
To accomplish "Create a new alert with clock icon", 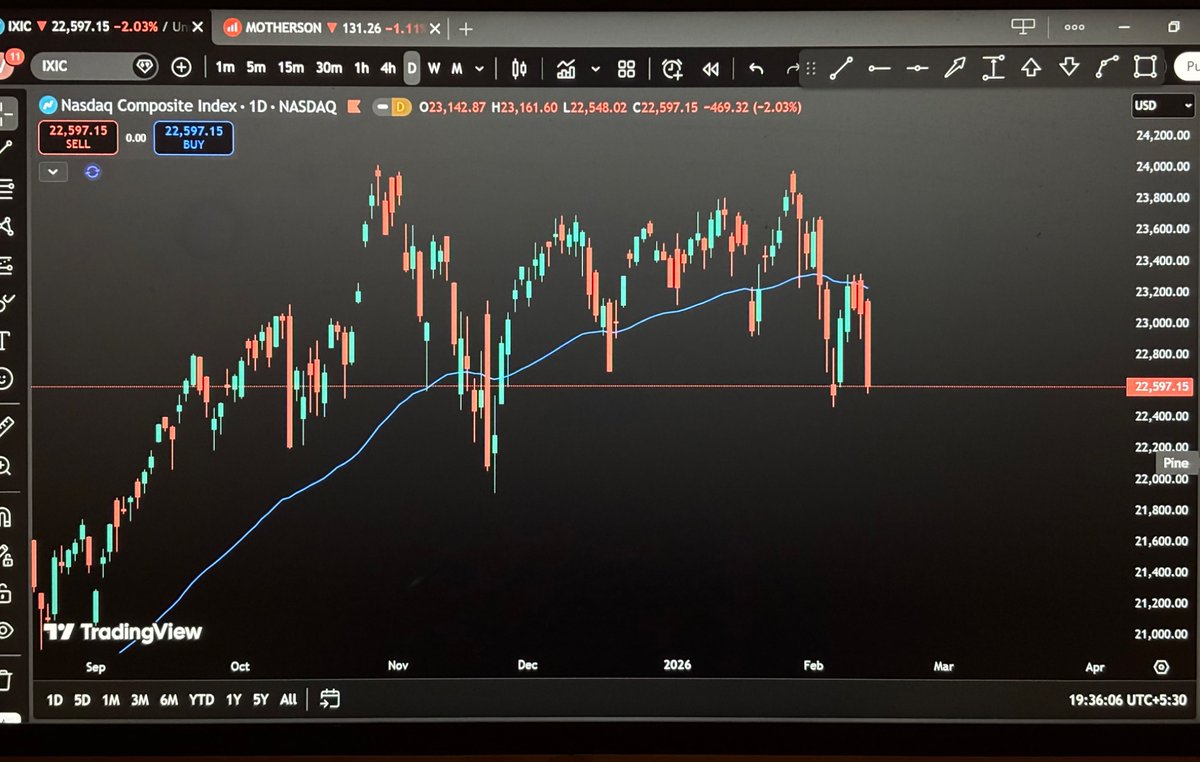I will point(672,69).
